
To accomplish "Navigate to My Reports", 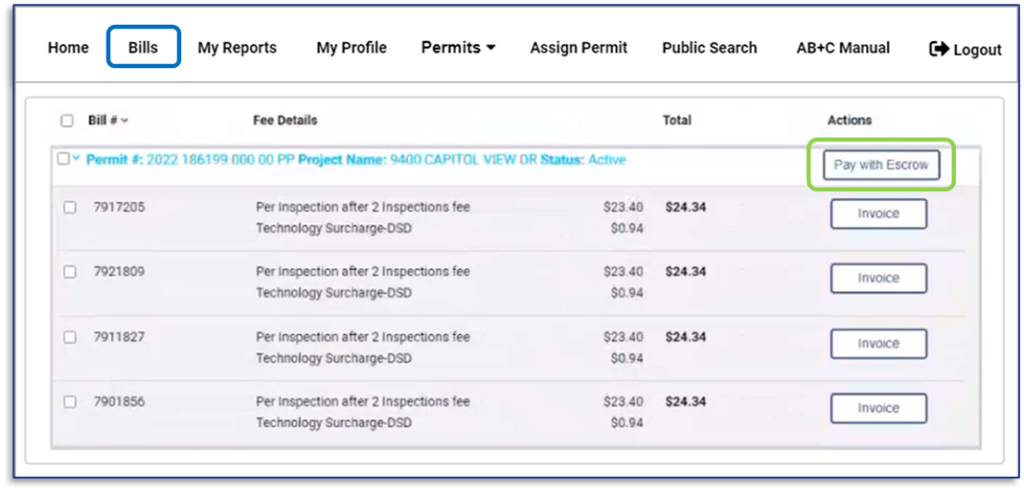I will [237, 47].
